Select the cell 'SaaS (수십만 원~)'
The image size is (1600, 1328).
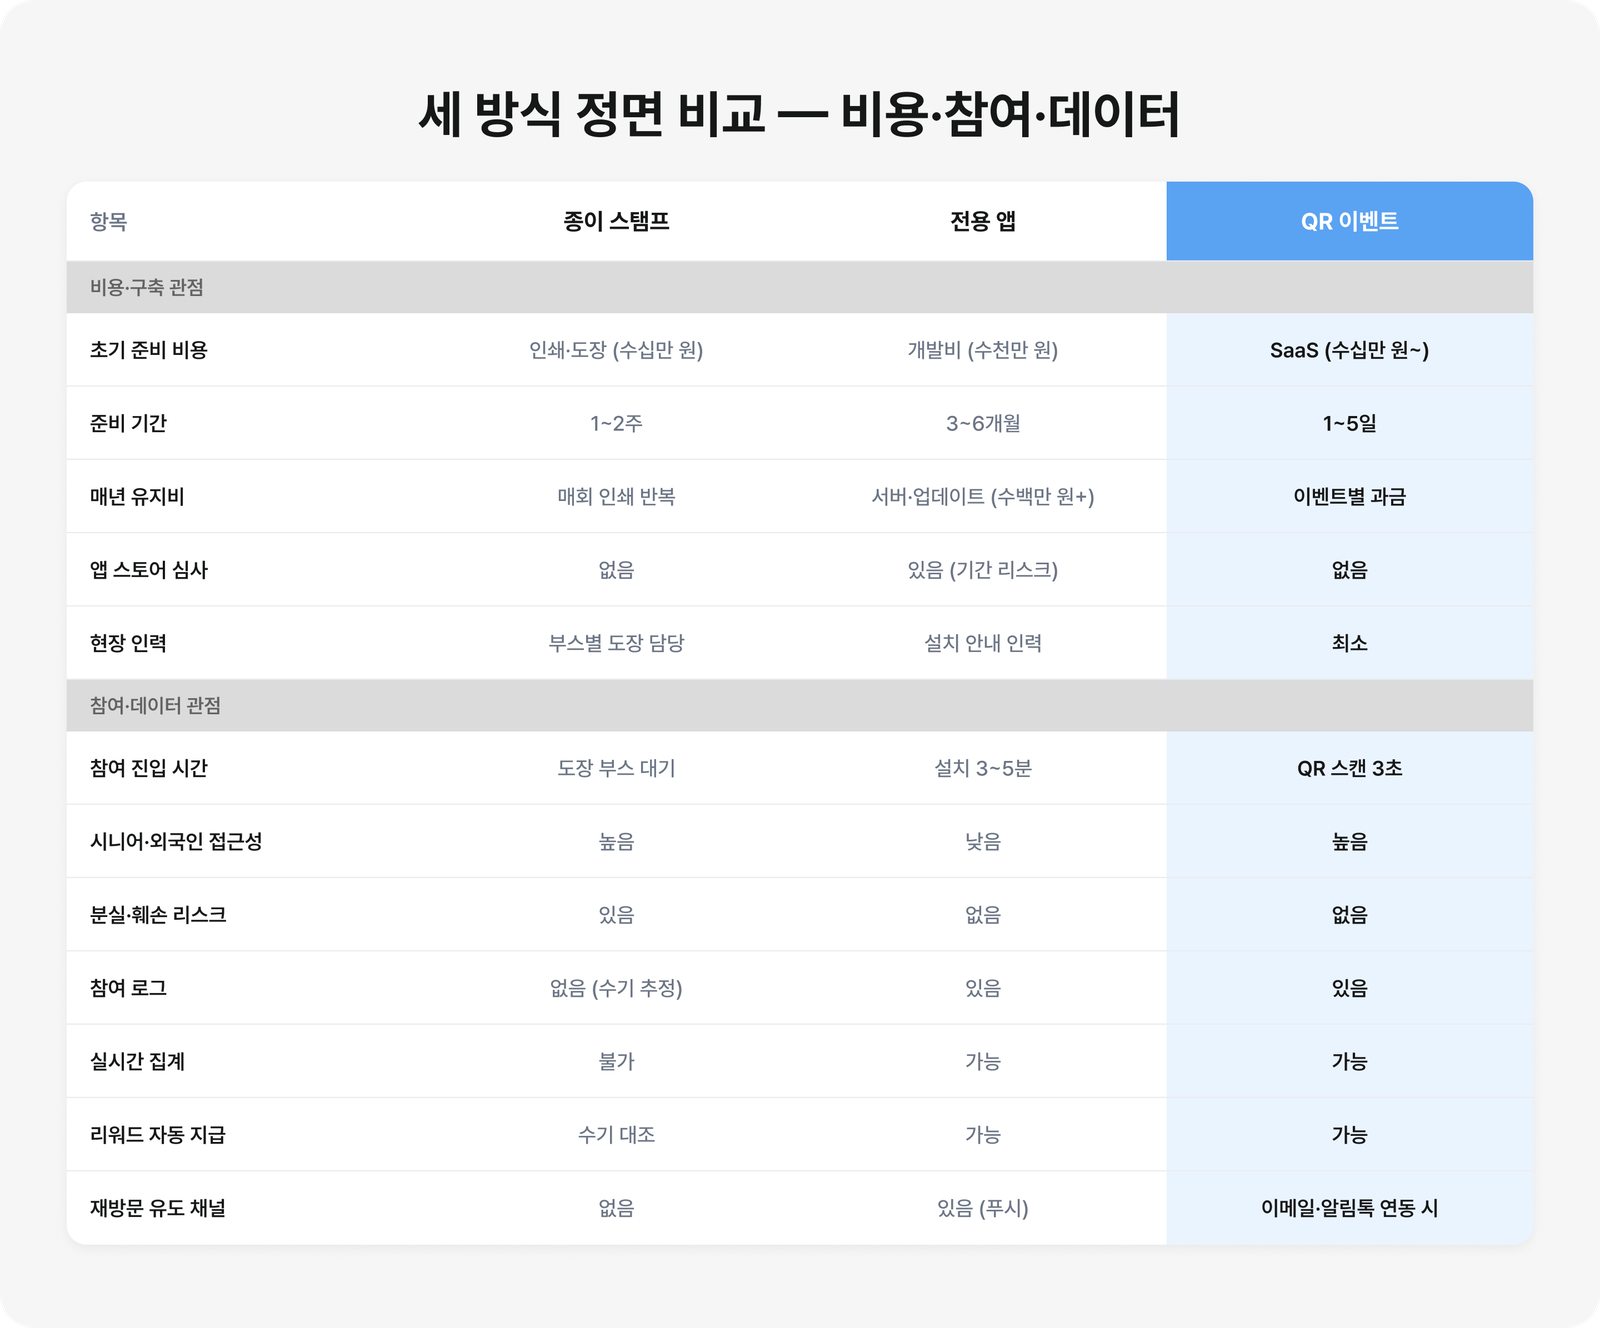pyautogui.click(x=1349, y=350)
